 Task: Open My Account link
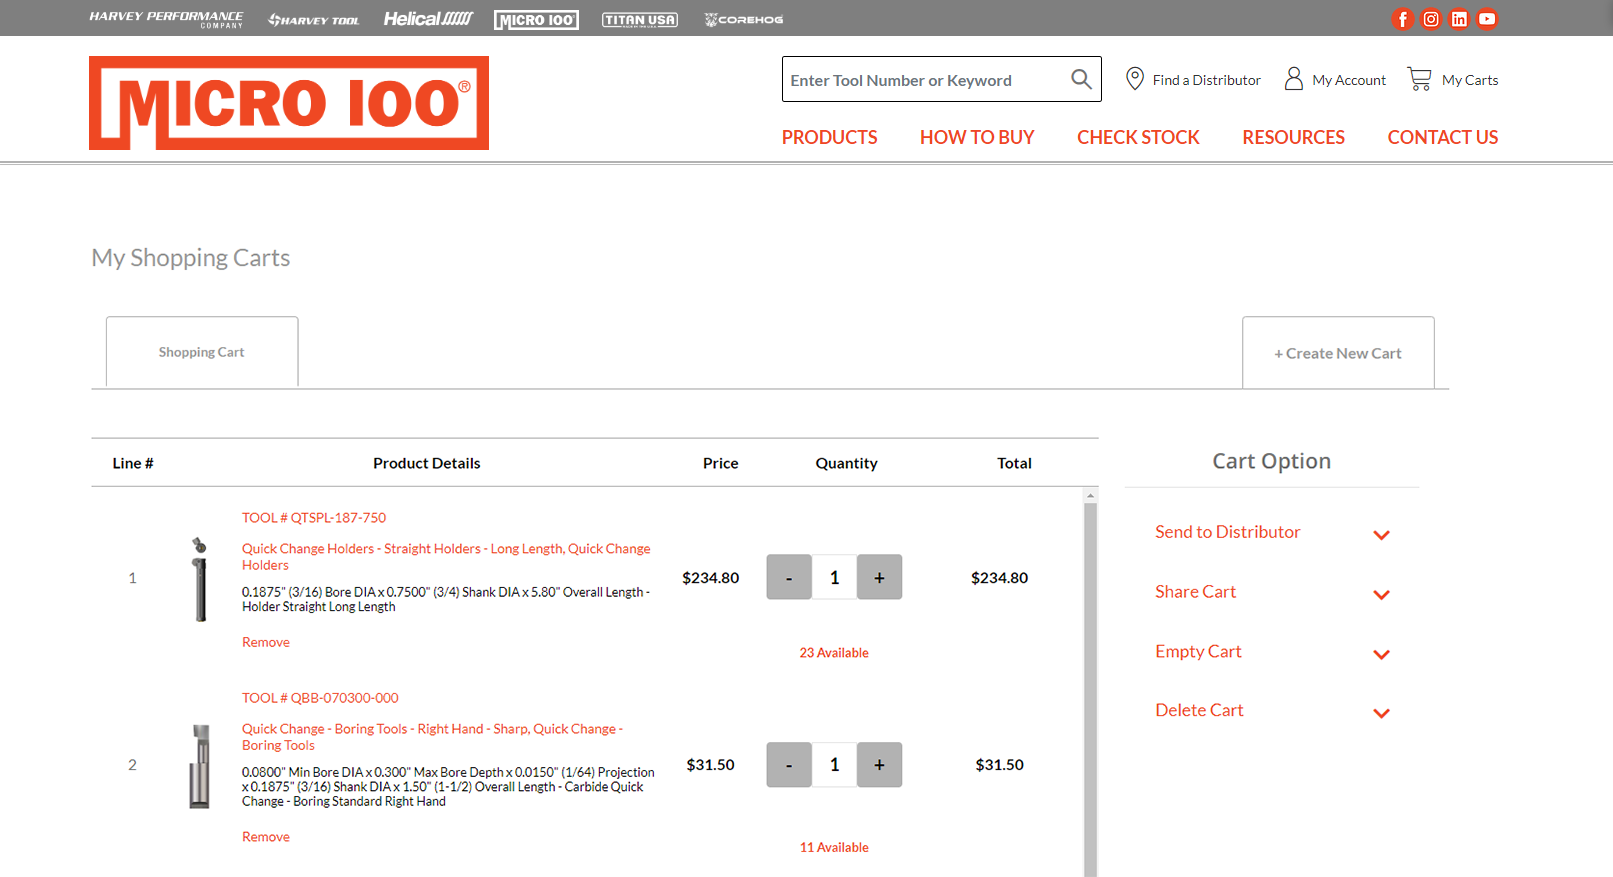[1349, 80]
